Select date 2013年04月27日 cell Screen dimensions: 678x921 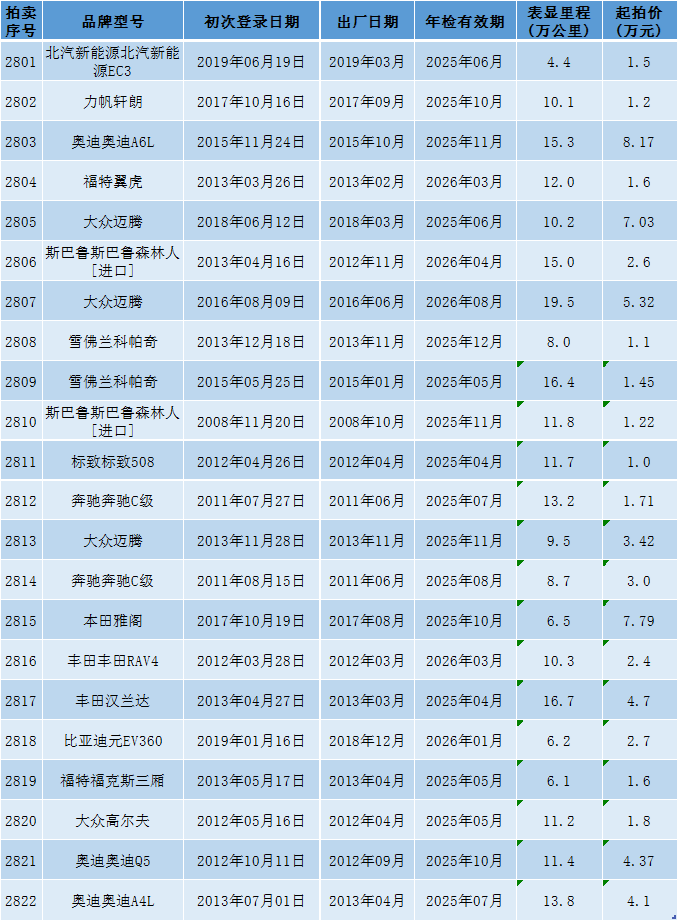click(x=251, y=701)
